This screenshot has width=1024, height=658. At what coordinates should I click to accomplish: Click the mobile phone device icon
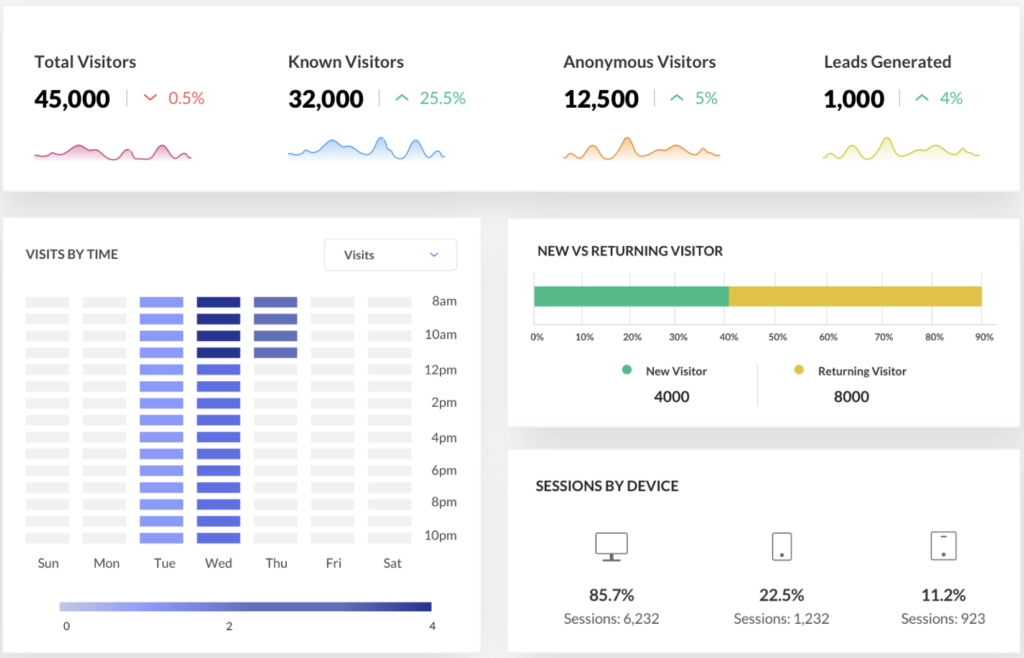782,546
